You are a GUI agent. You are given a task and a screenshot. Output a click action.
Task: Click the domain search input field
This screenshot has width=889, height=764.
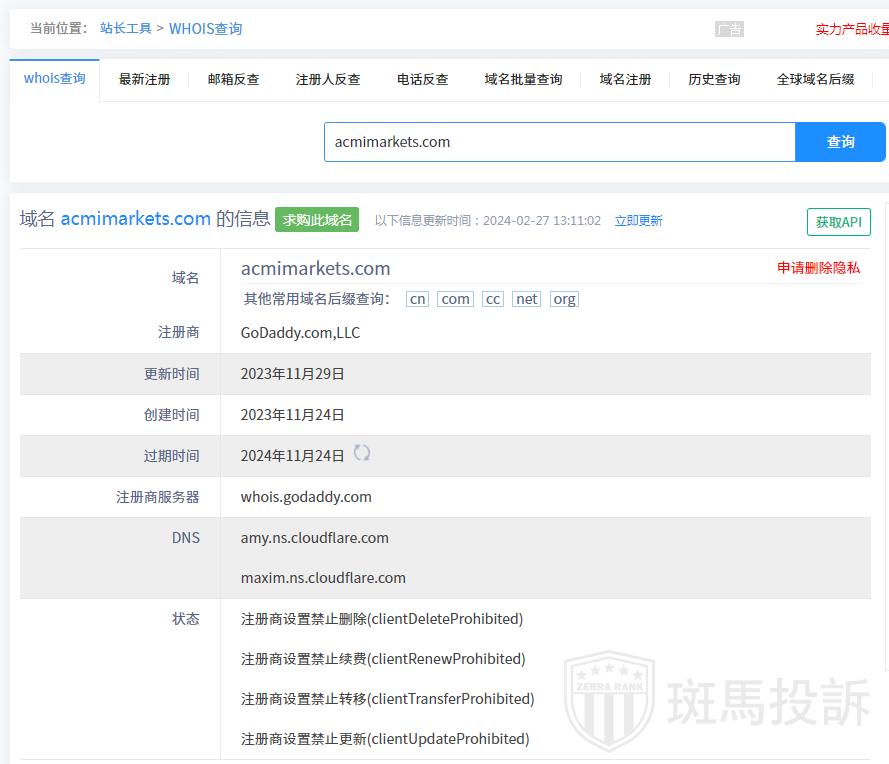559,142
